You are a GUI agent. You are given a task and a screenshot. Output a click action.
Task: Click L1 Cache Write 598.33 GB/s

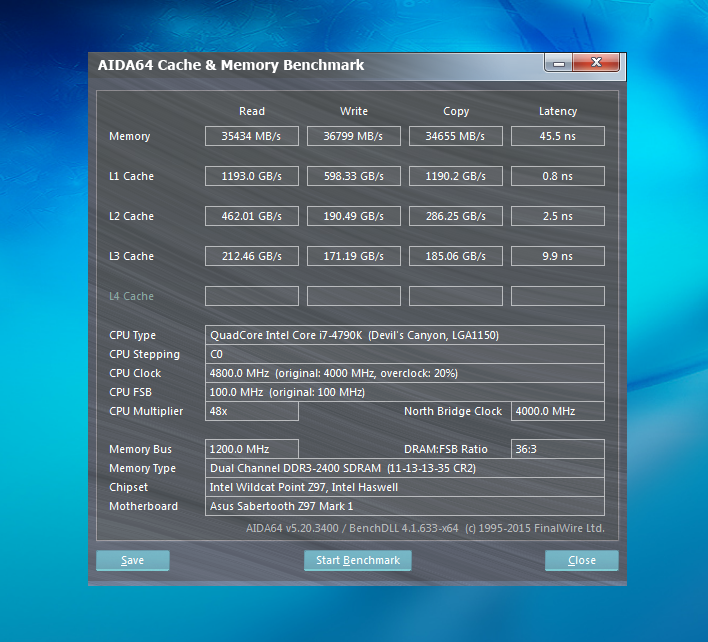coord(354,176)
